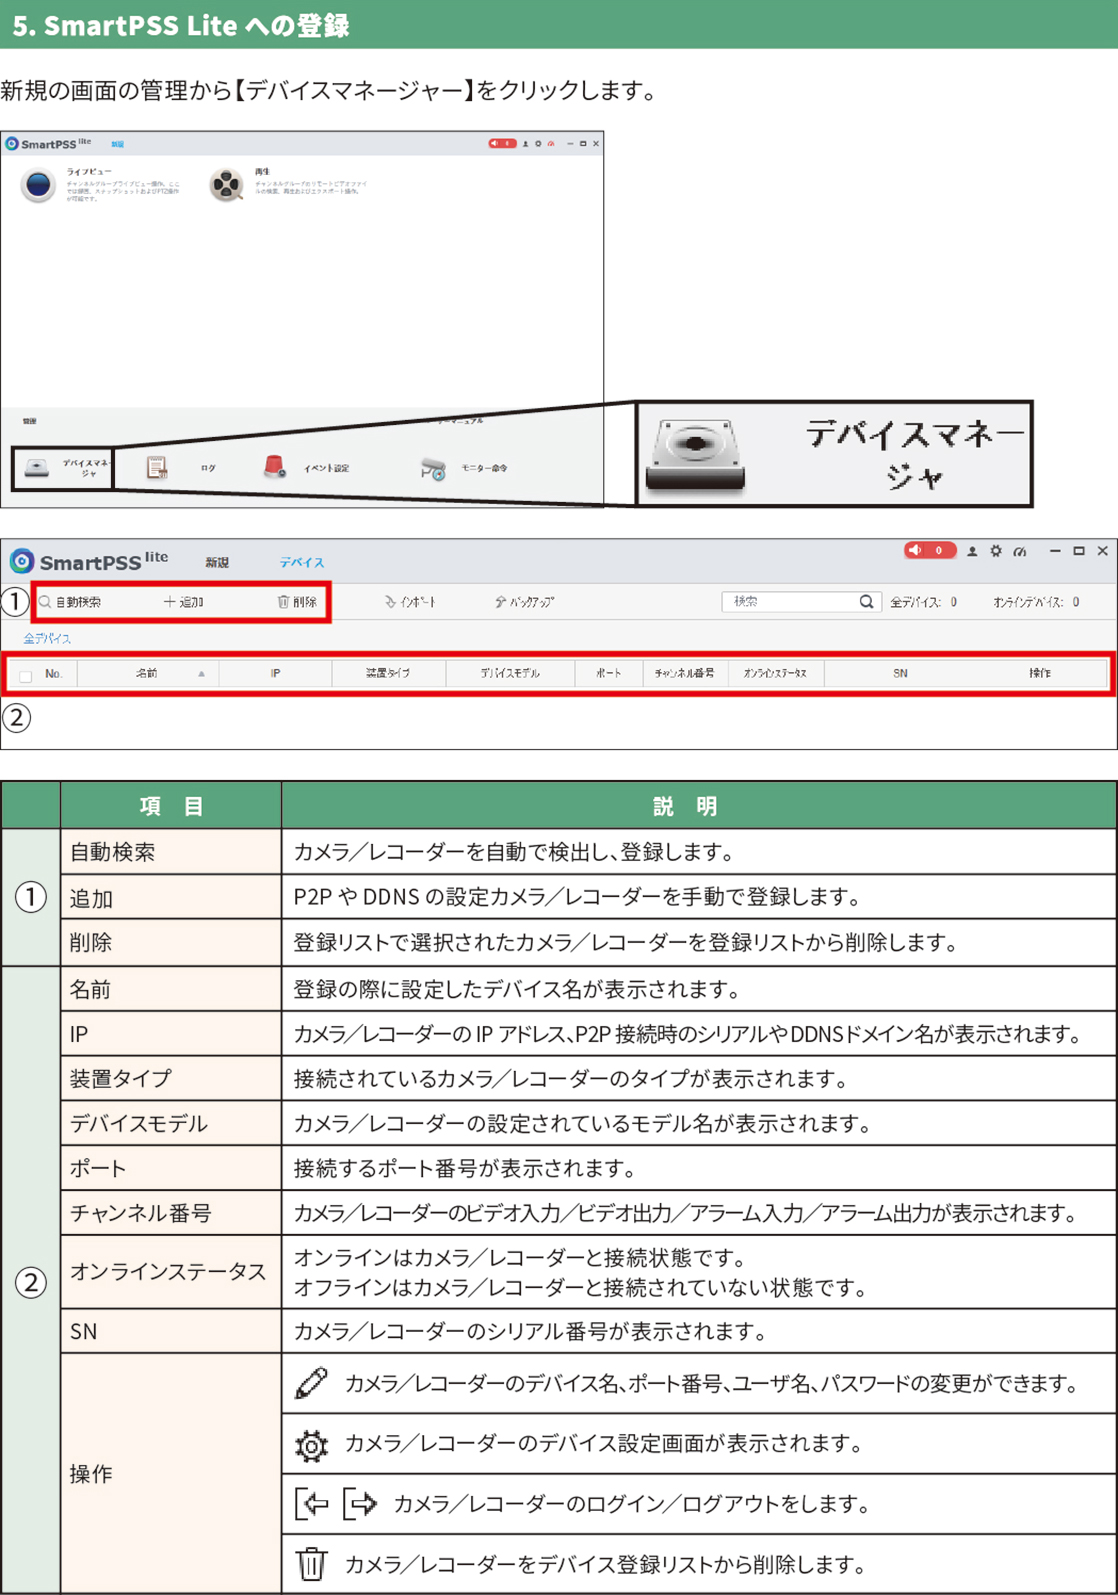The height and width of the screenshot is (1595, 1118).
Task: Open the settings gear in the home window title bar
Action: pyautogui.click(x=538, y=144)
